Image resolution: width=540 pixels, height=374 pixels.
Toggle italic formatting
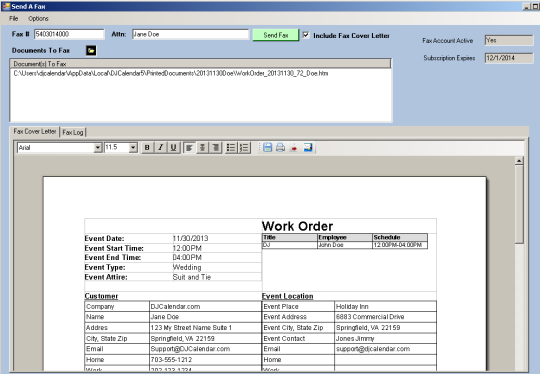coord(160,148)
